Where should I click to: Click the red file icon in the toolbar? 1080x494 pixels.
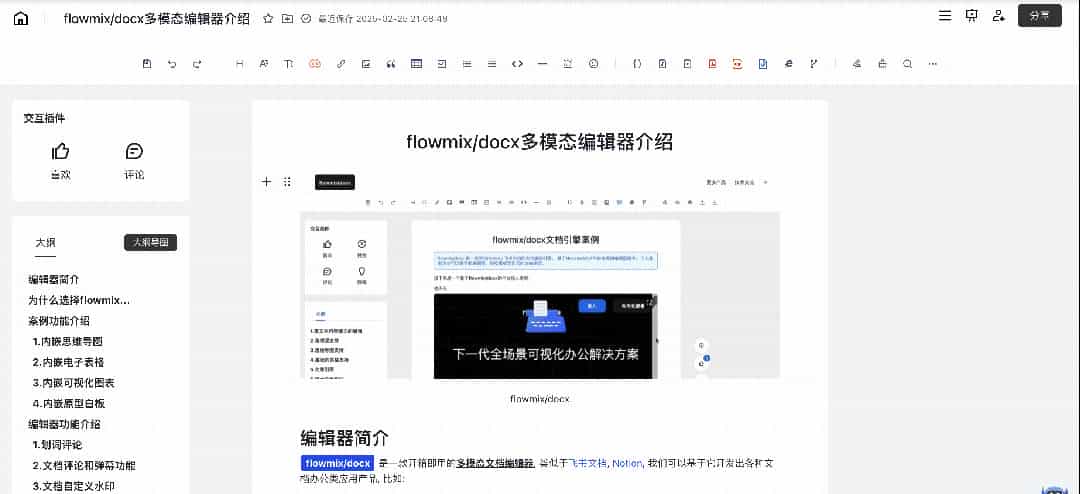point(712,64)
